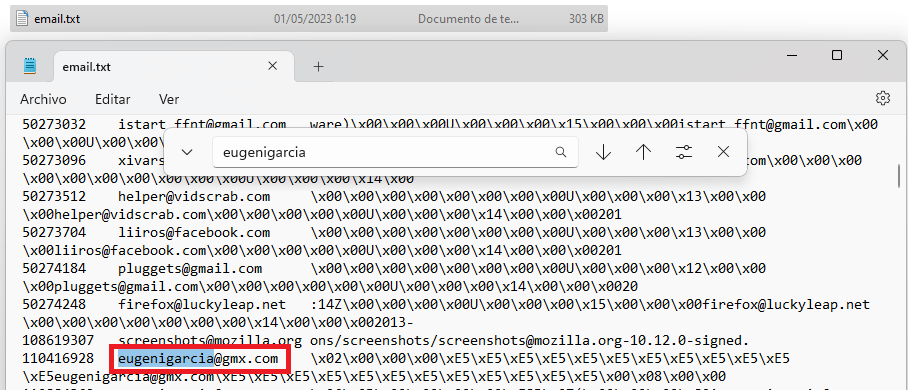
Task: Close the find bar
Action: (x=723, y=152)
